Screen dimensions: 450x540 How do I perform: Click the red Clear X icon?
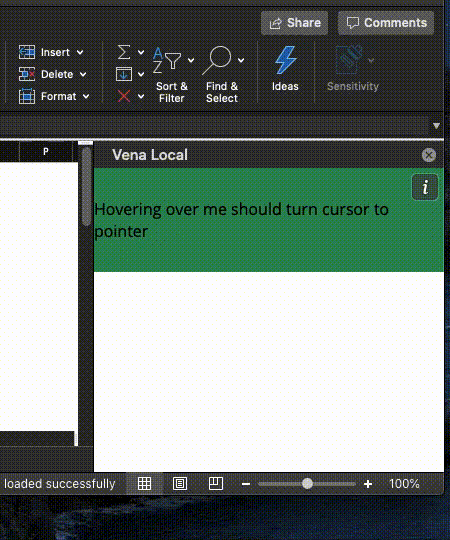point(124,96)
